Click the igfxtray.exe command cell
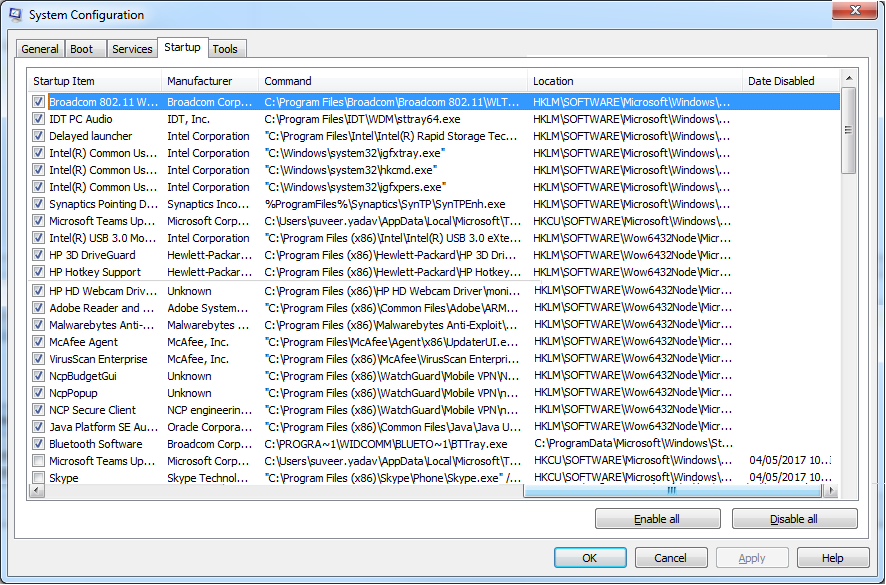Viewport: 886px width, 585px height. pyautogui.click(x=355, y=153)
